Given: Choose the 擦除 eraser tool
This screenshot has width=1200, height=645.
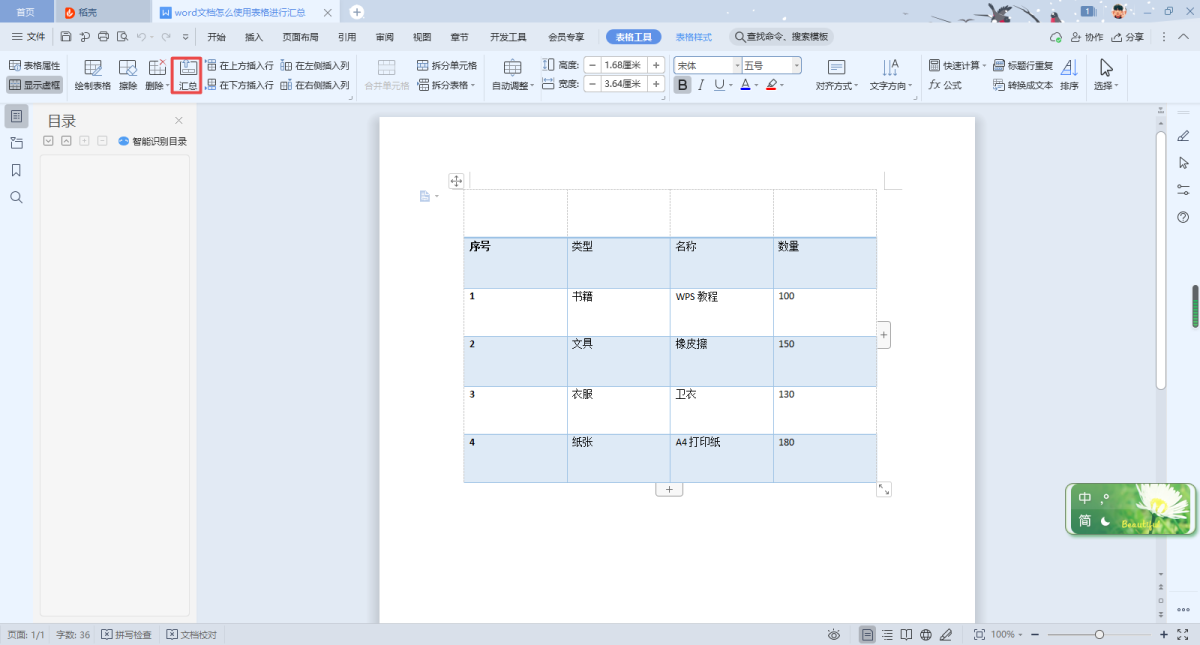Looking at the screenshot, I should [x=128, y=75].
